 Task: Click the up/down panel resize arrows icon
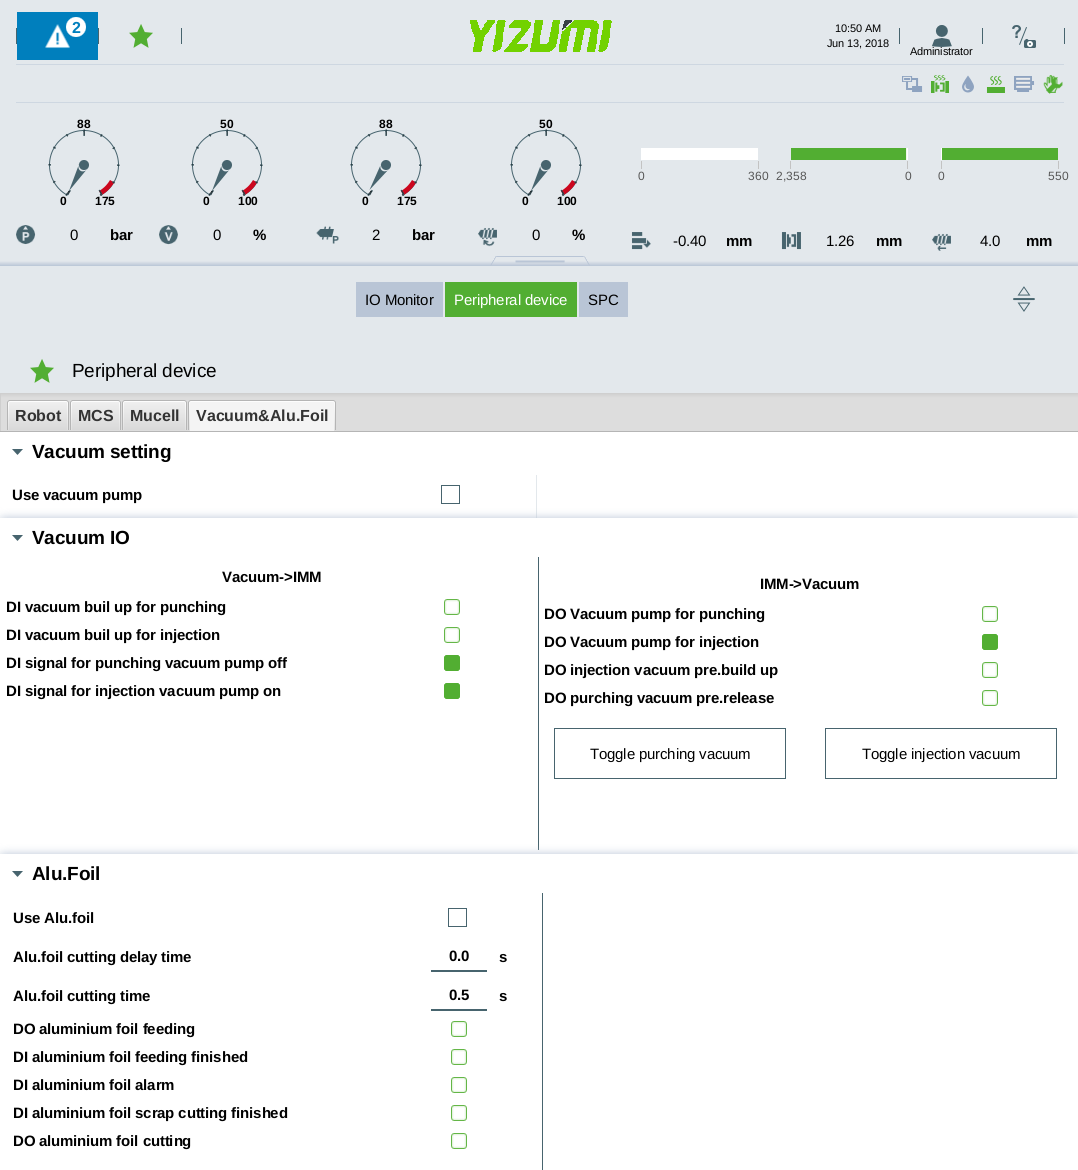pyautogui.click(x=1023, y=299)
